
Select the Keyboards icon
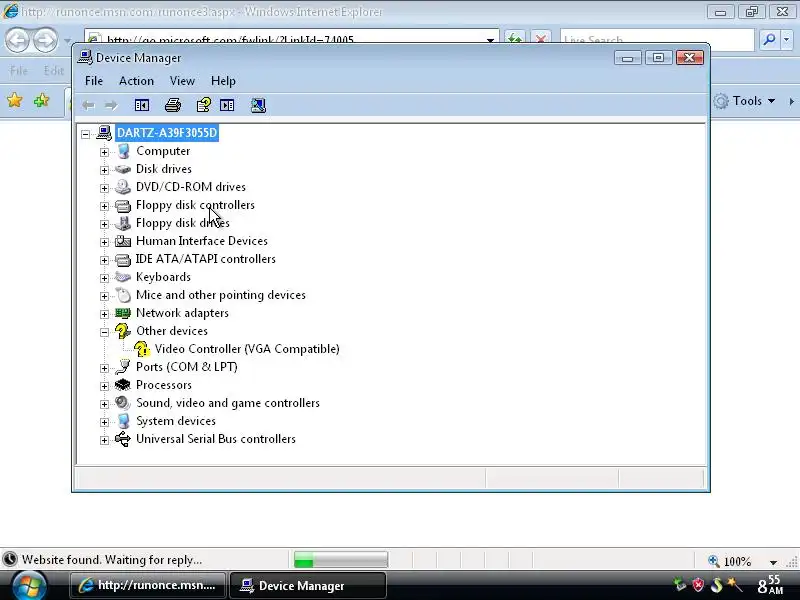123,277
